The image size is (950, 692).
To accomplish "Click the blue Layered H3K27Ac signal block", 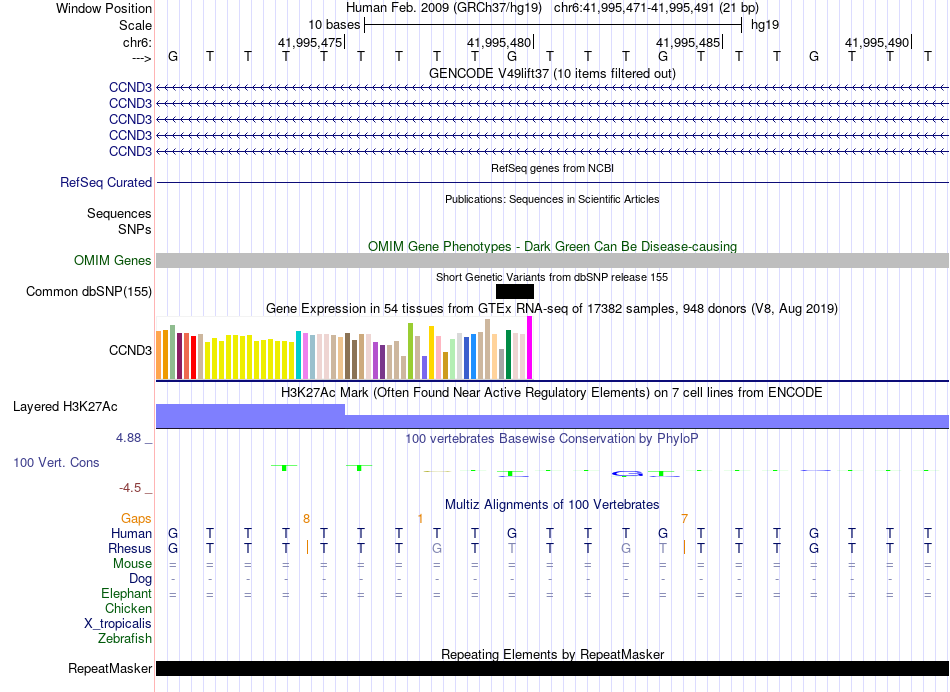I will [552, 416].
